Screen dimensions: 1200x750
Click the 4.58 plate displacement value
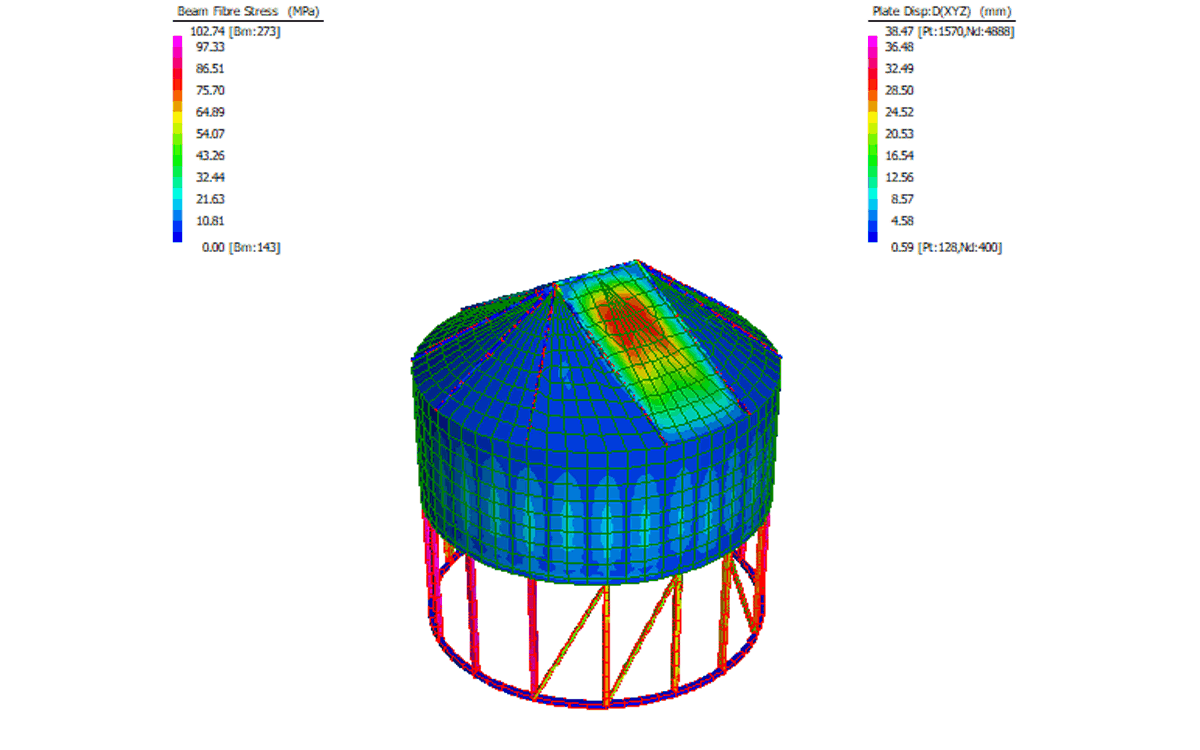[900, 220]
